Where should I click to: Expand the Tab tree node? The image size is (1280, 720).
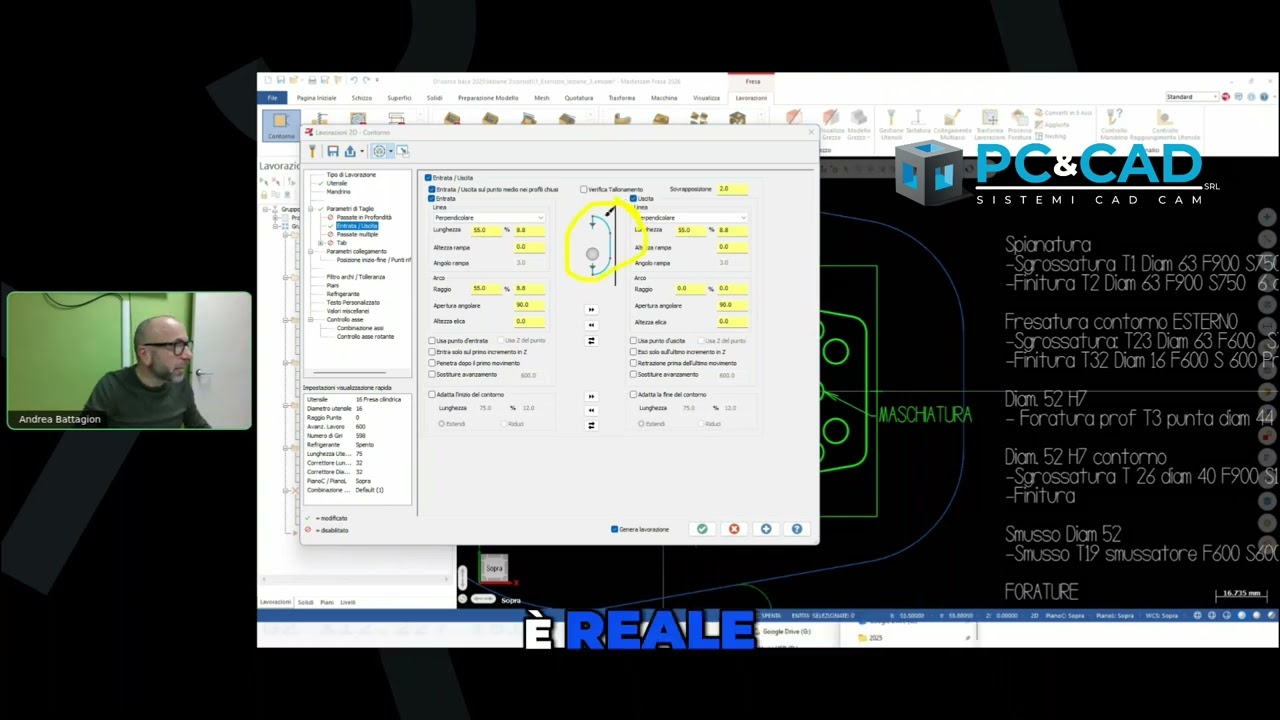click(x=320, y=243)
